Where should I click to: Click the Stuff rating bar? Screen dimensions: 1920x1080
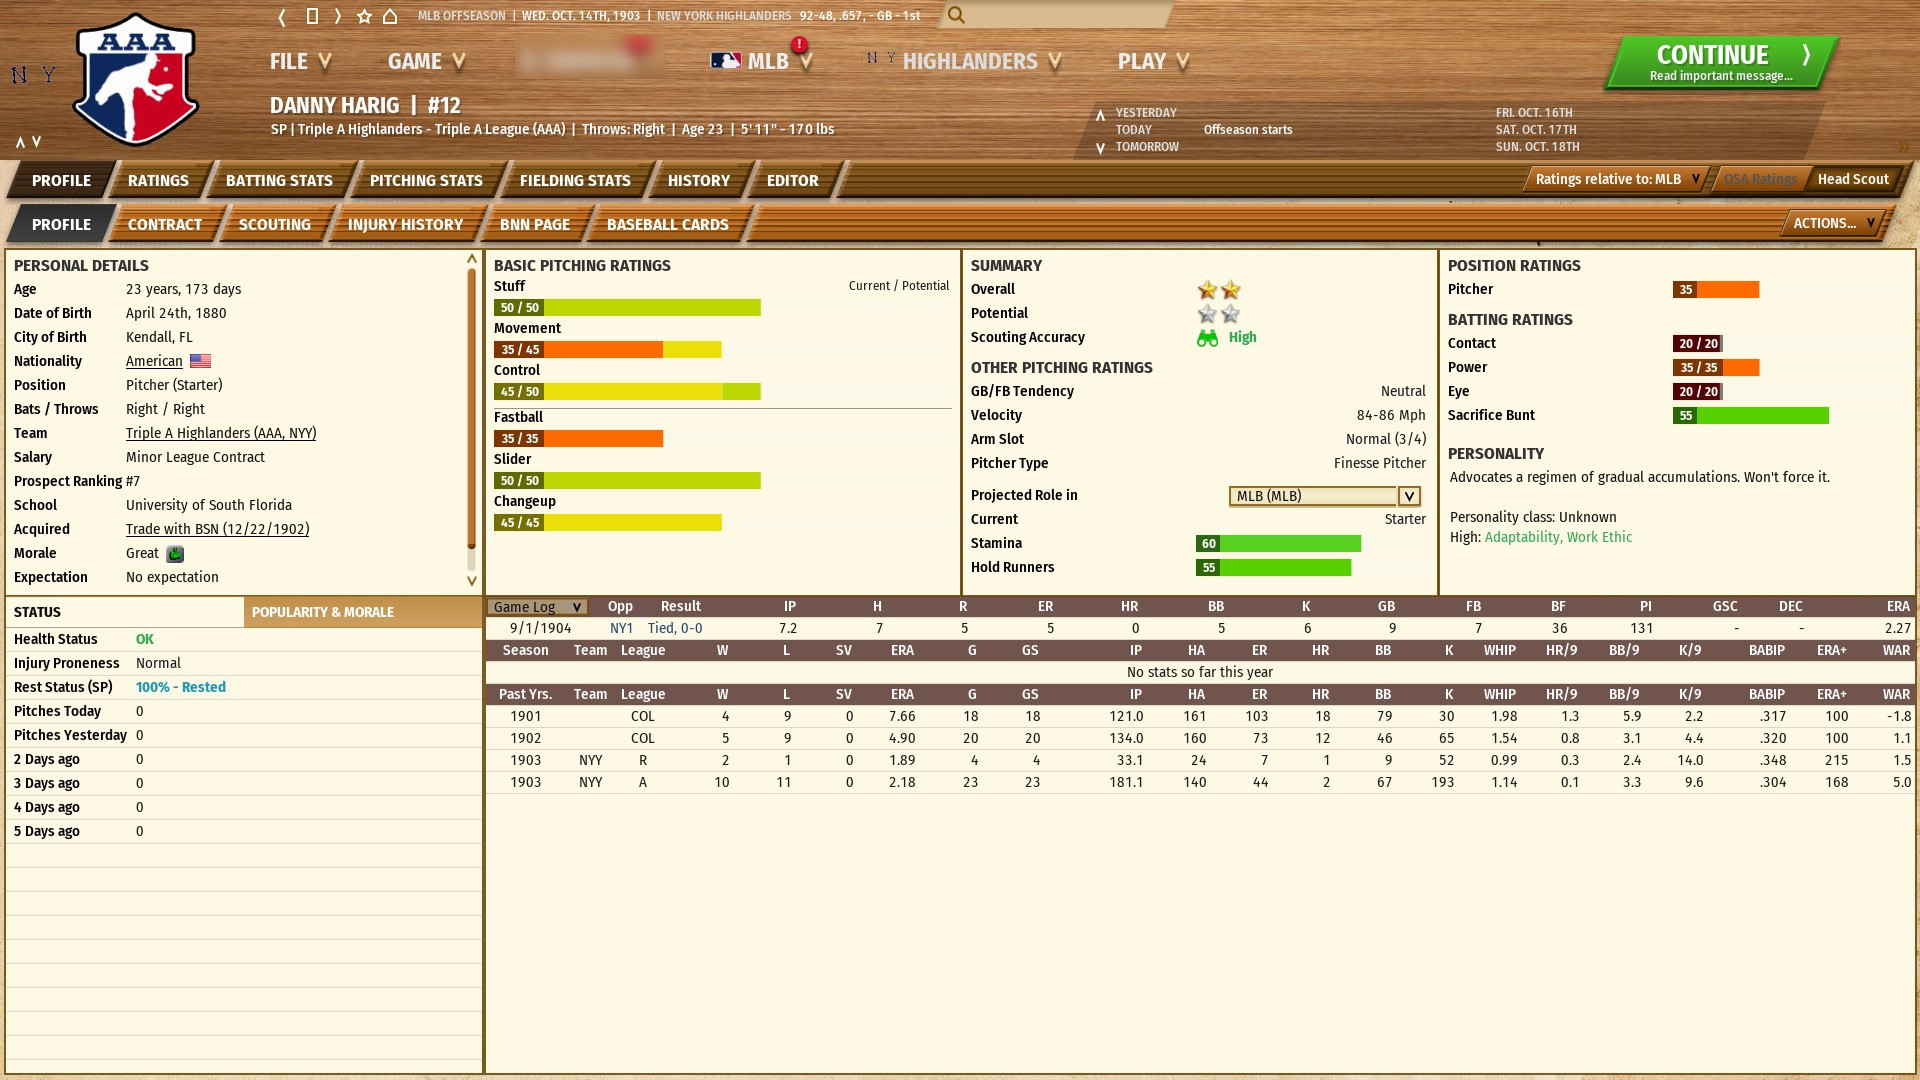click(x=627, y=308)
